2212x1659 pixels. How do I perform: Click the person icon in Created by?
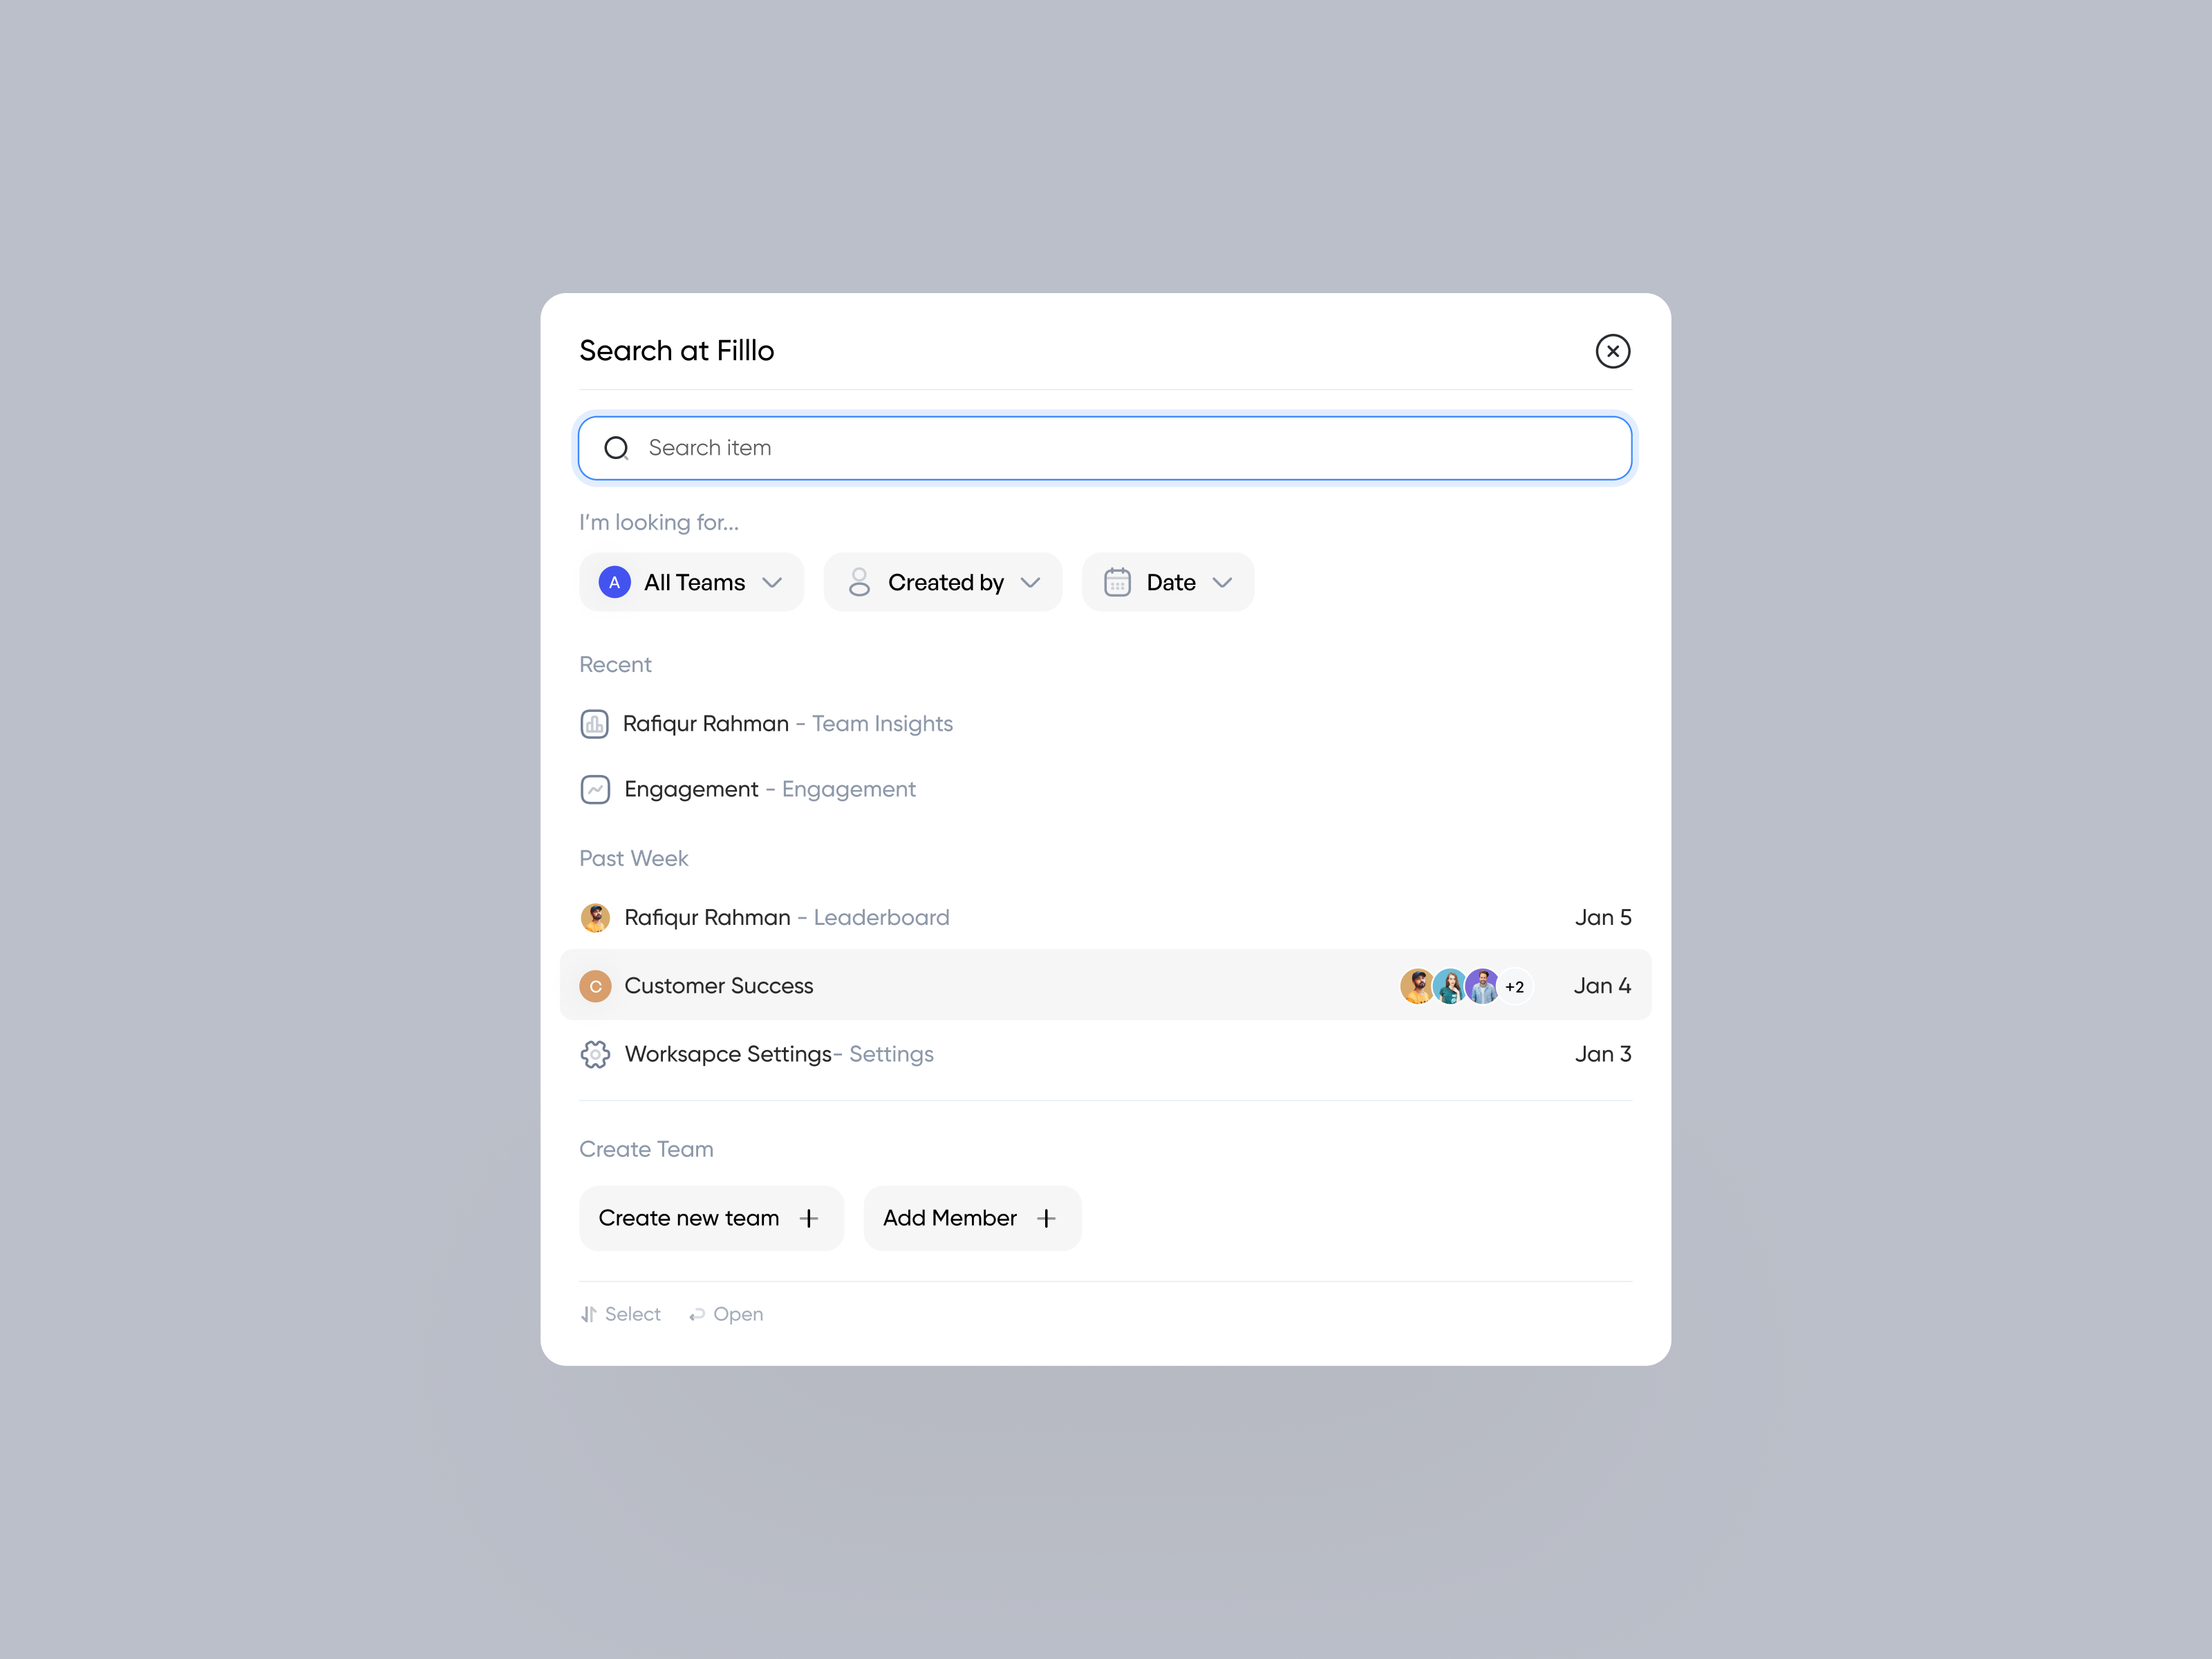coord(859,582)
